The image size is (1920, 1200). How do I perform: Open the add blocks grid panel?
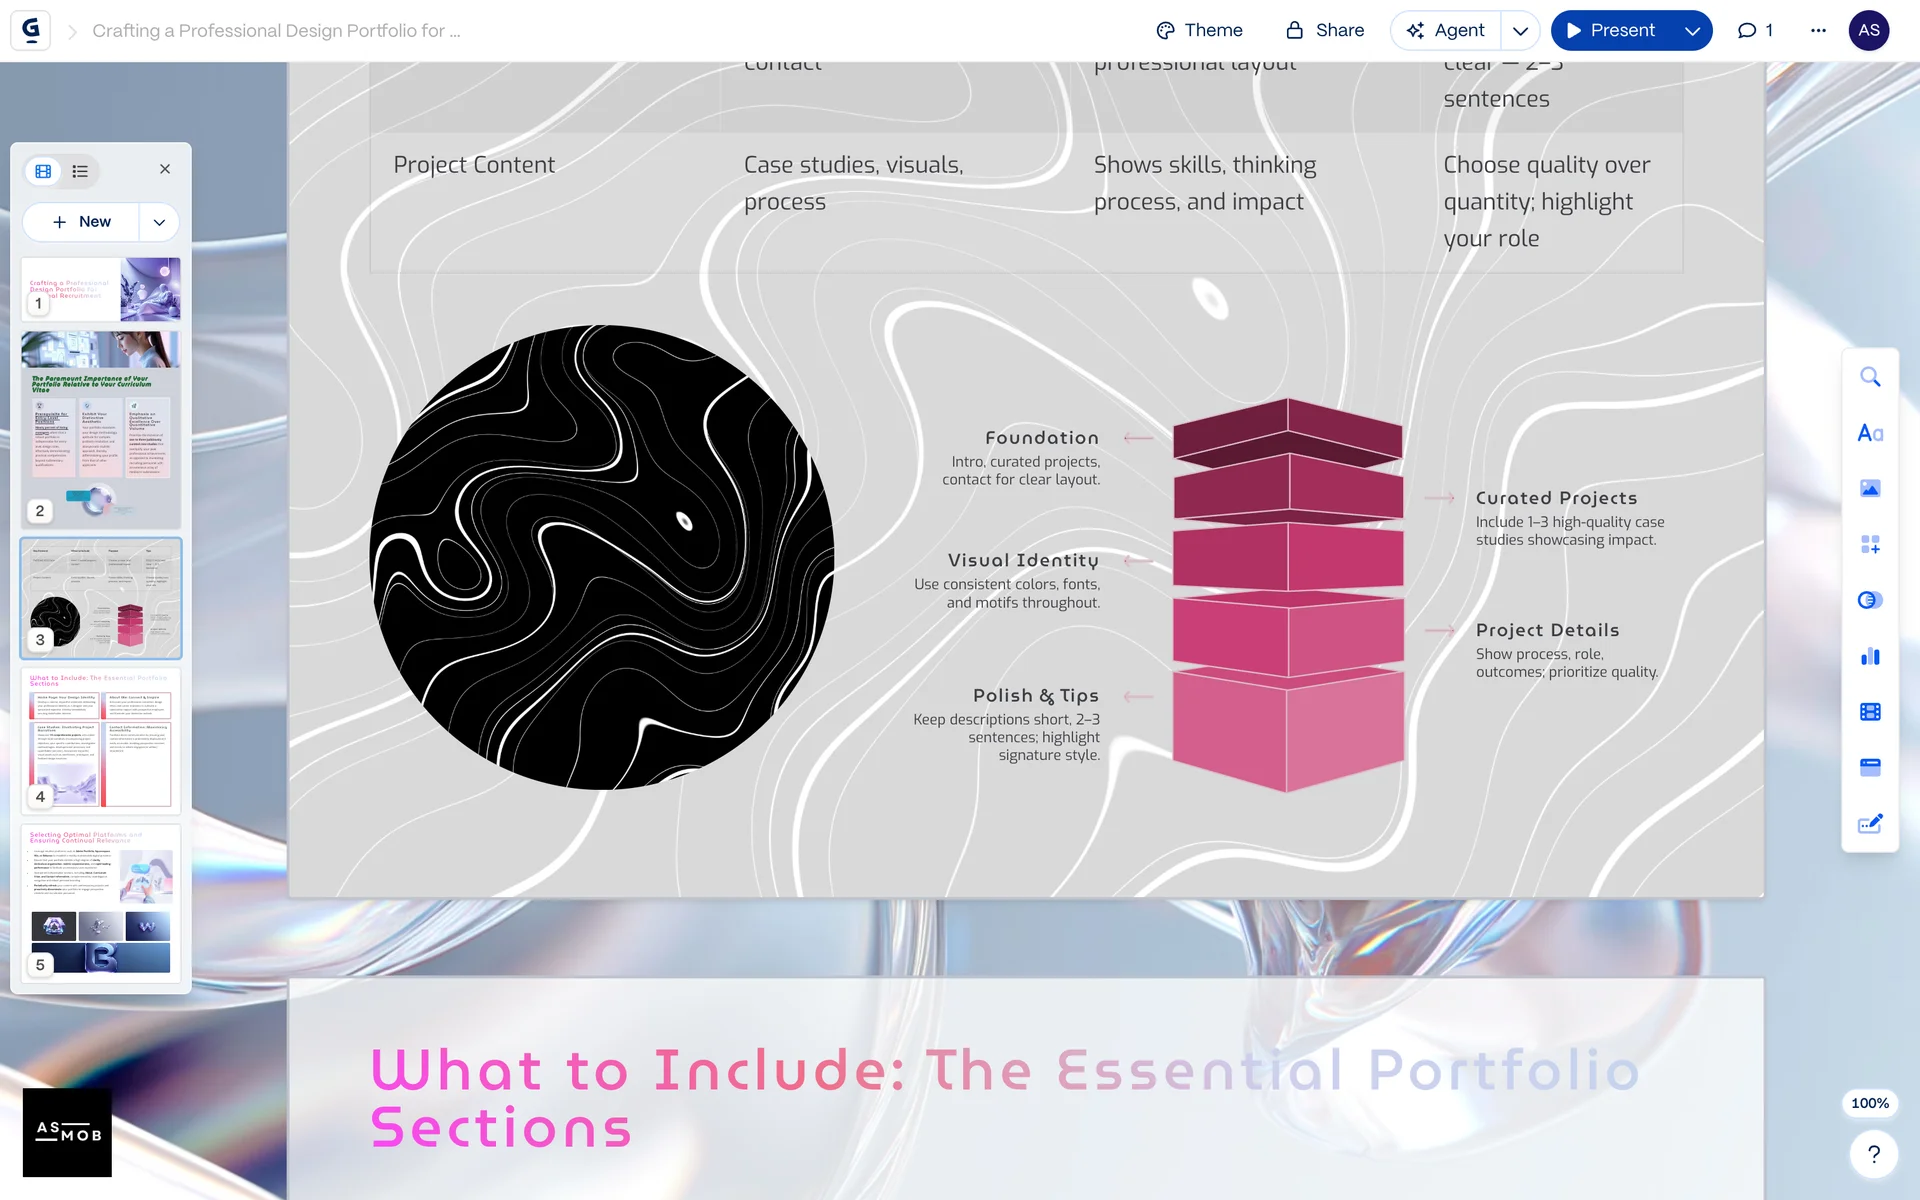1869,545
